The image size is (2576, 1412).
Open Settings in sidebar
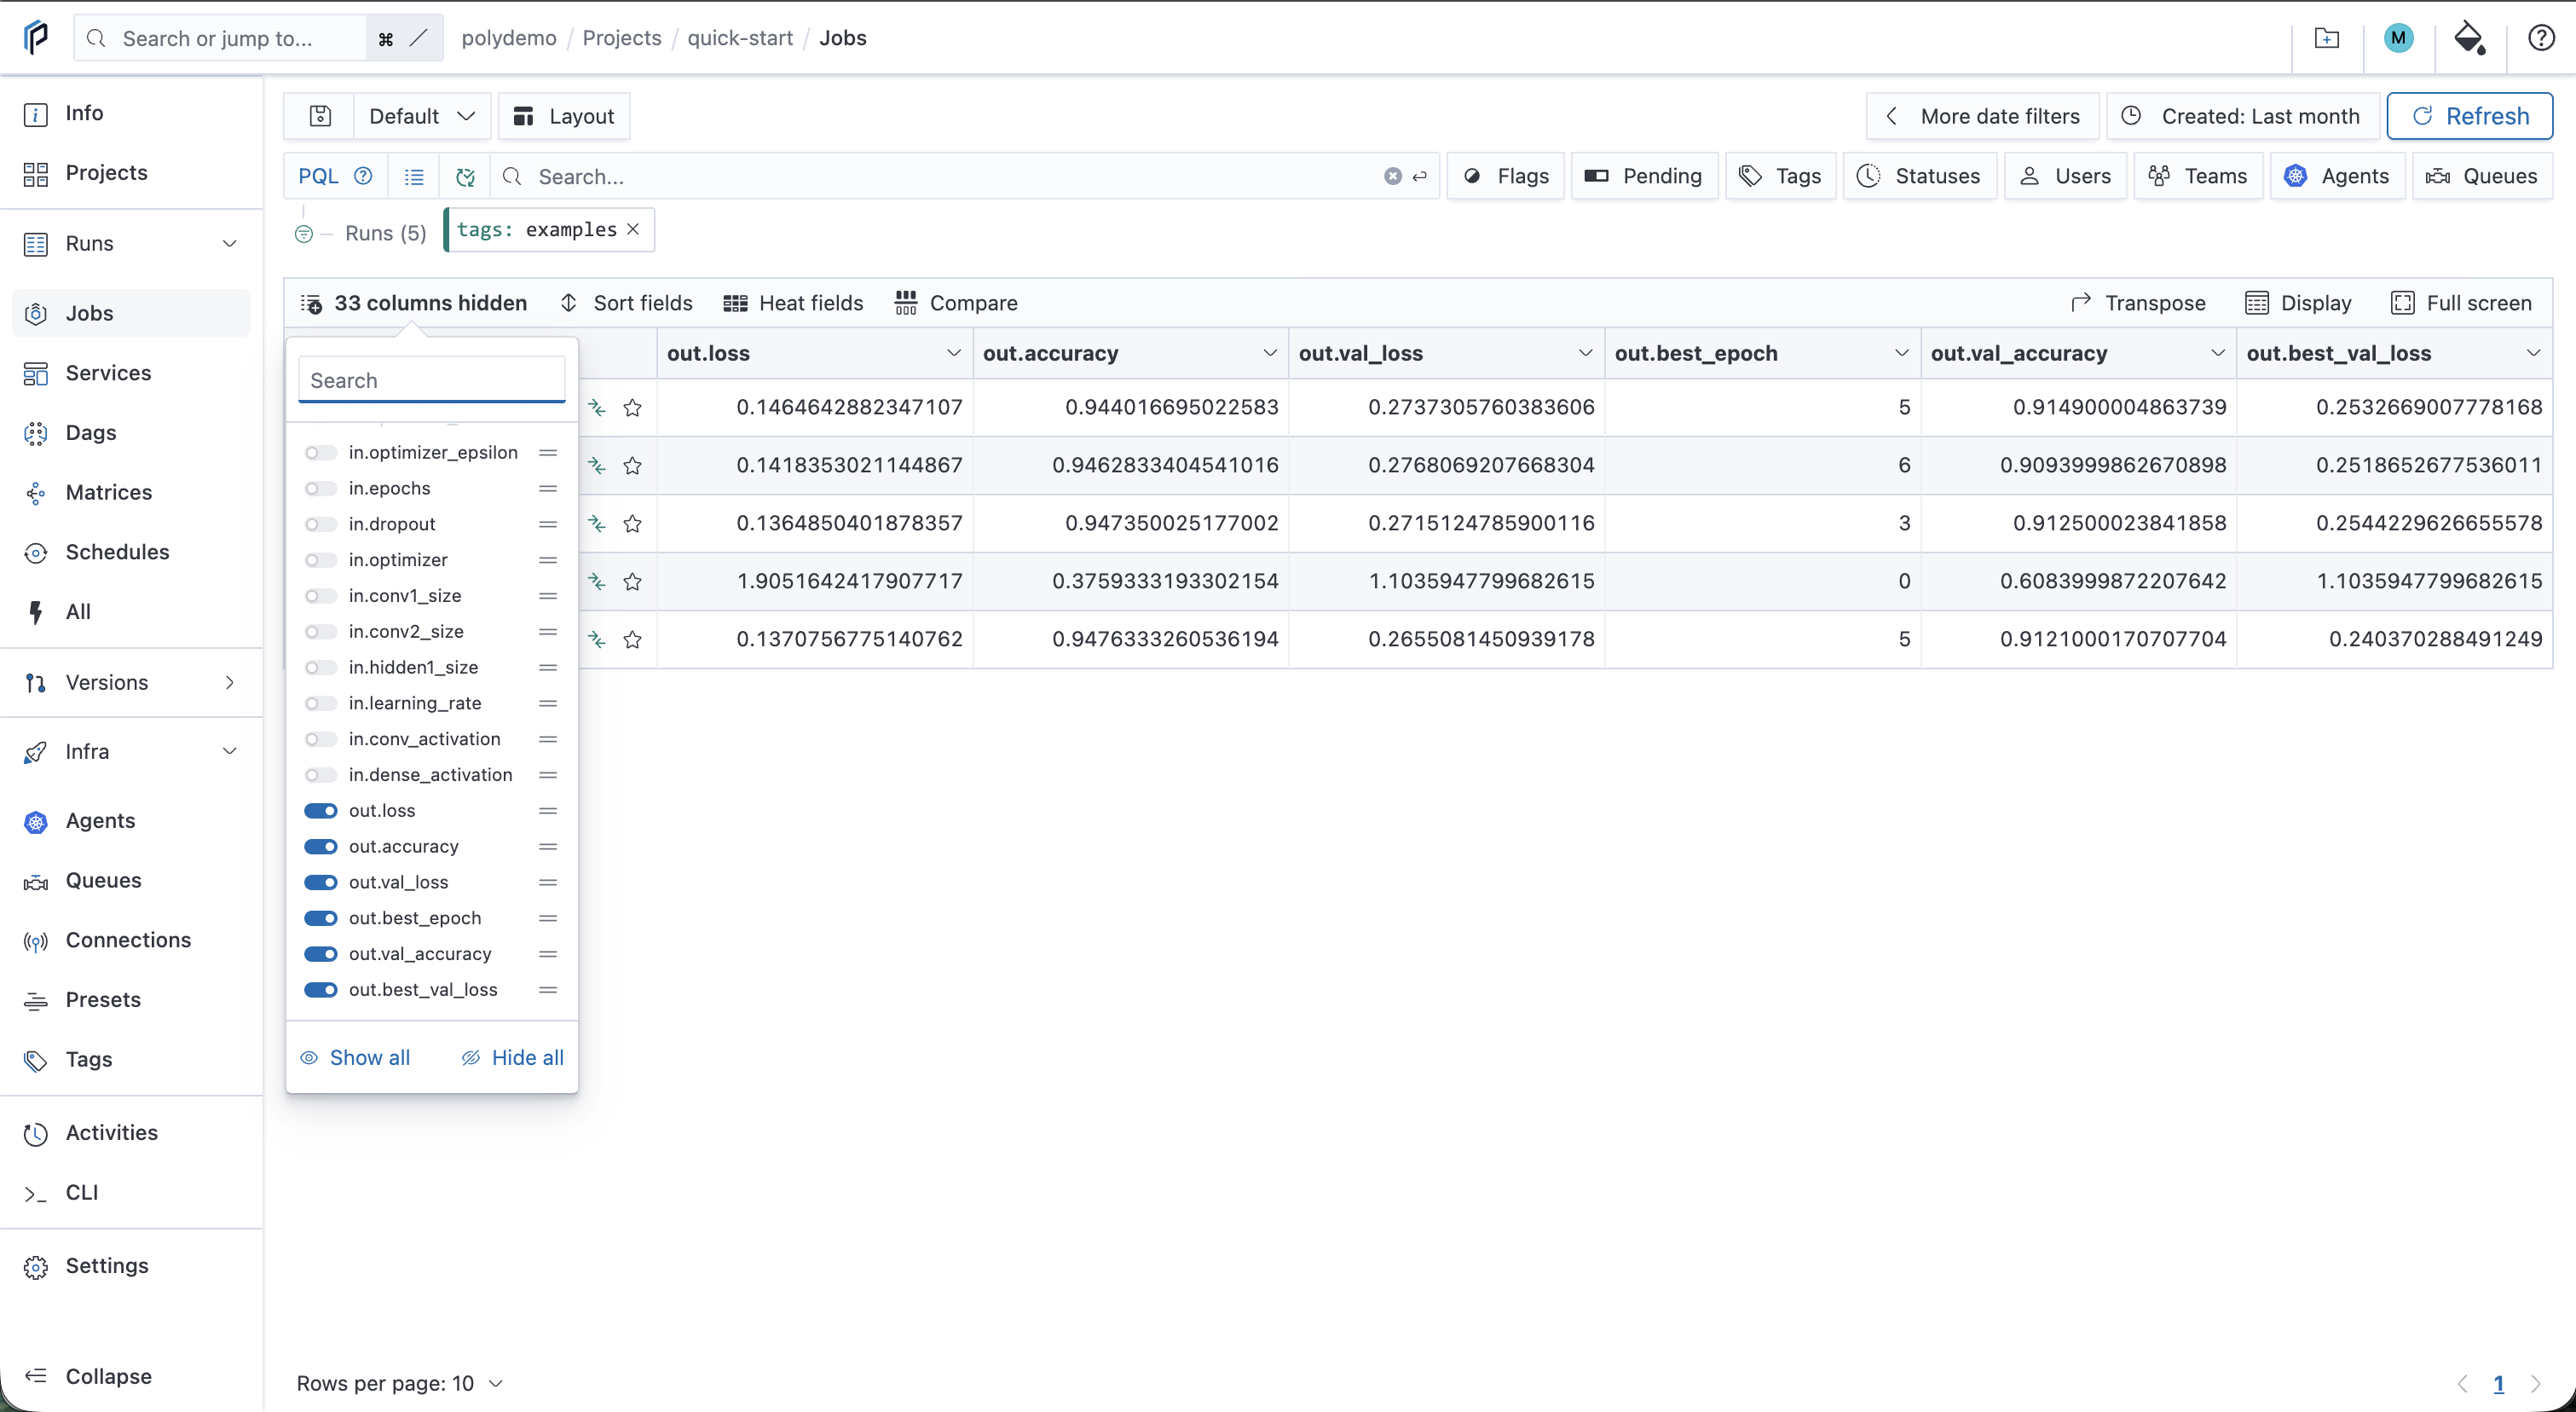132,1266
